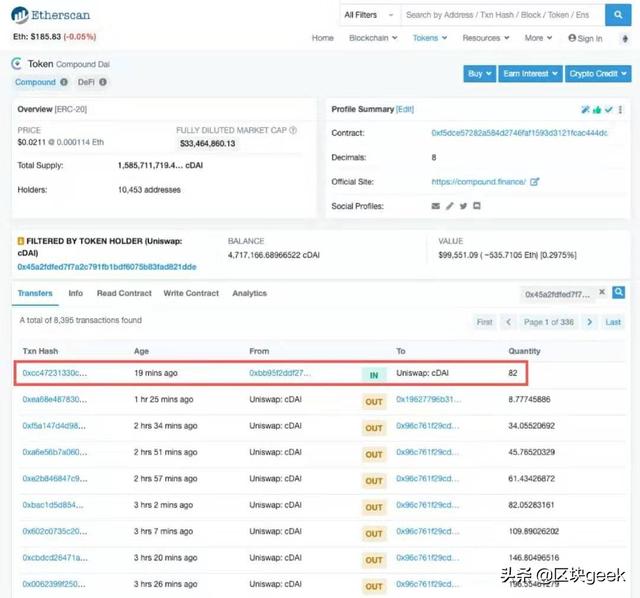Open sender address 0xbb95f2ddf27
640x598 pixels.
[x=280, y=373]
